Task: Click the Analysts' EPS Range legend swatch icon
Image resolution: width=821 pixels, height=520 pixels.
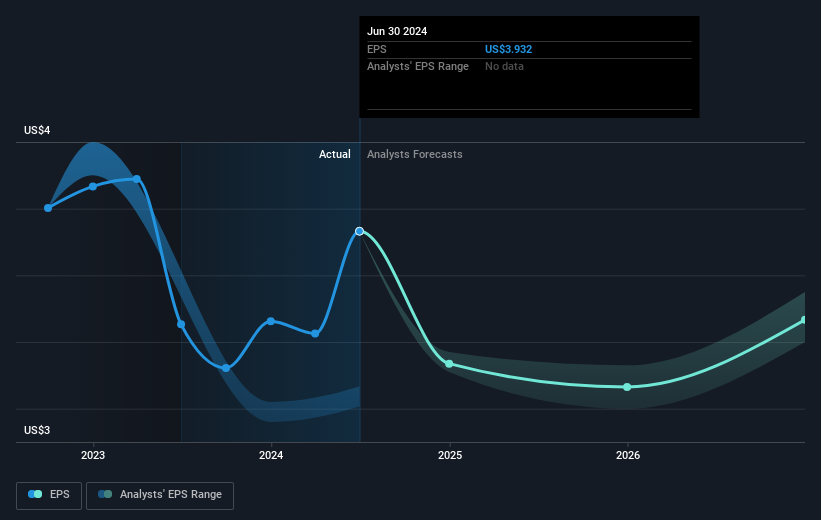Action: point(105,494)
